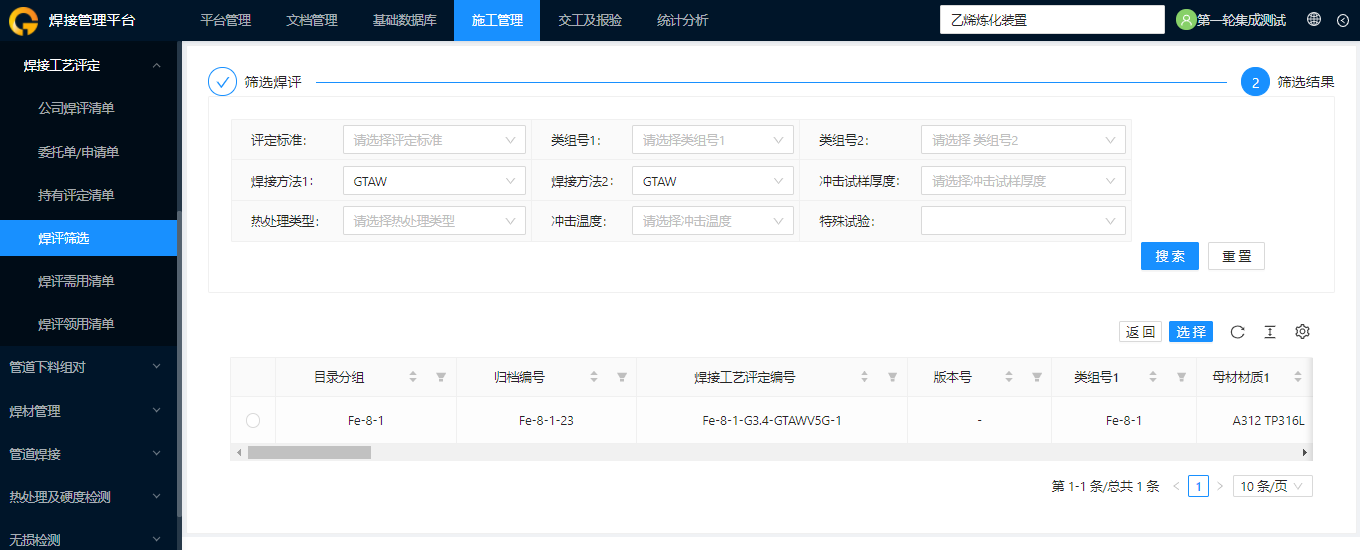This screenshot has height=550, width=1360.
Task: Switch to the 统计分析 tab
Action: (x=682, y=20)
